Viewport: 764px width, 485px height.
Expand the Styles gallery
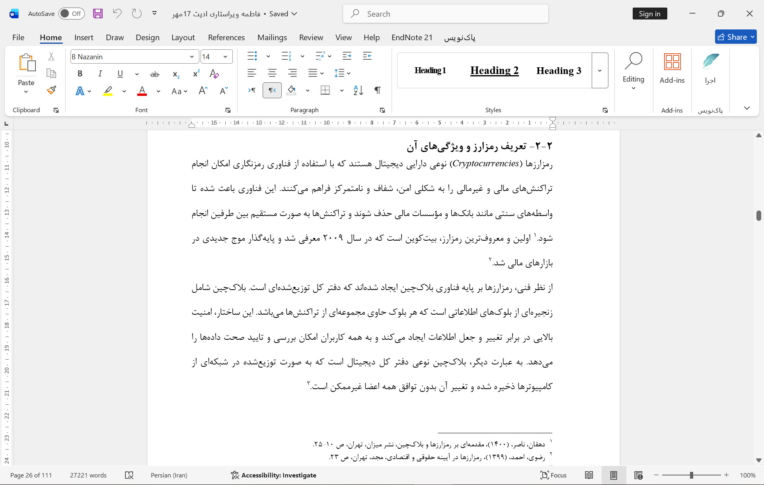tap(600, 71)
